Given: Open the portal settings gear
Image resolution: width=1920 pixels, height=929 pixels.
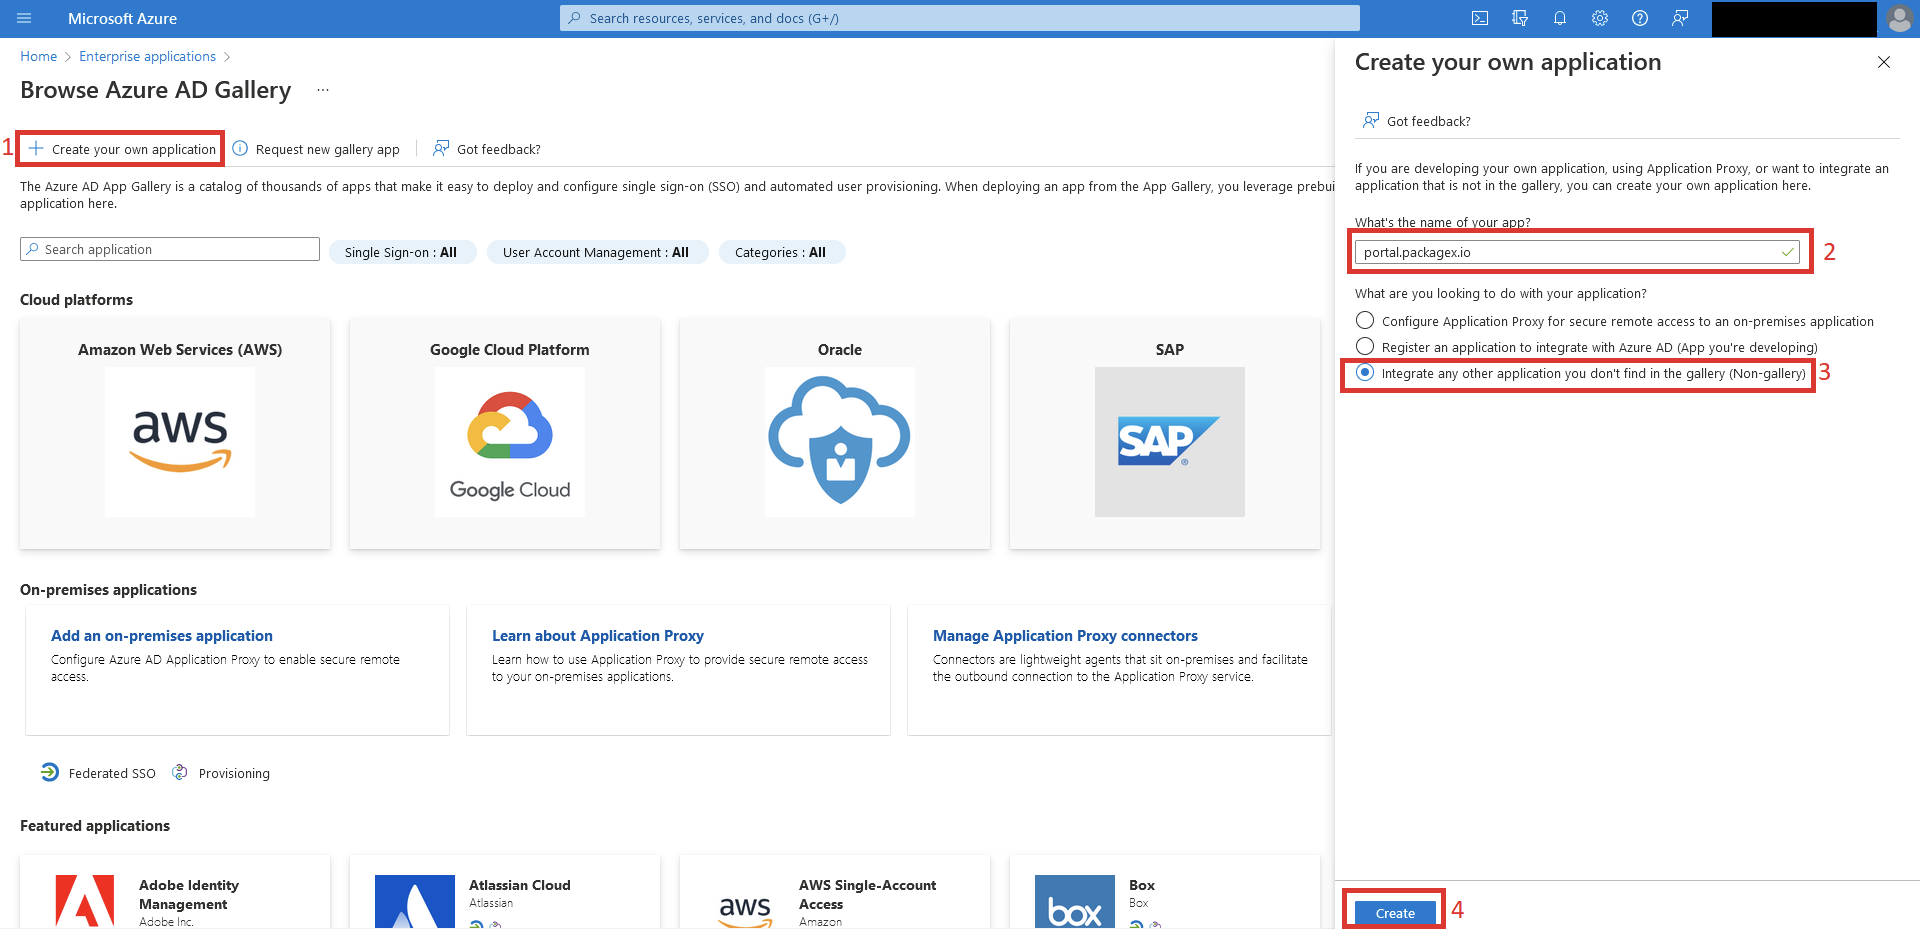Looking at the screenshot, I should point(1600,18).
